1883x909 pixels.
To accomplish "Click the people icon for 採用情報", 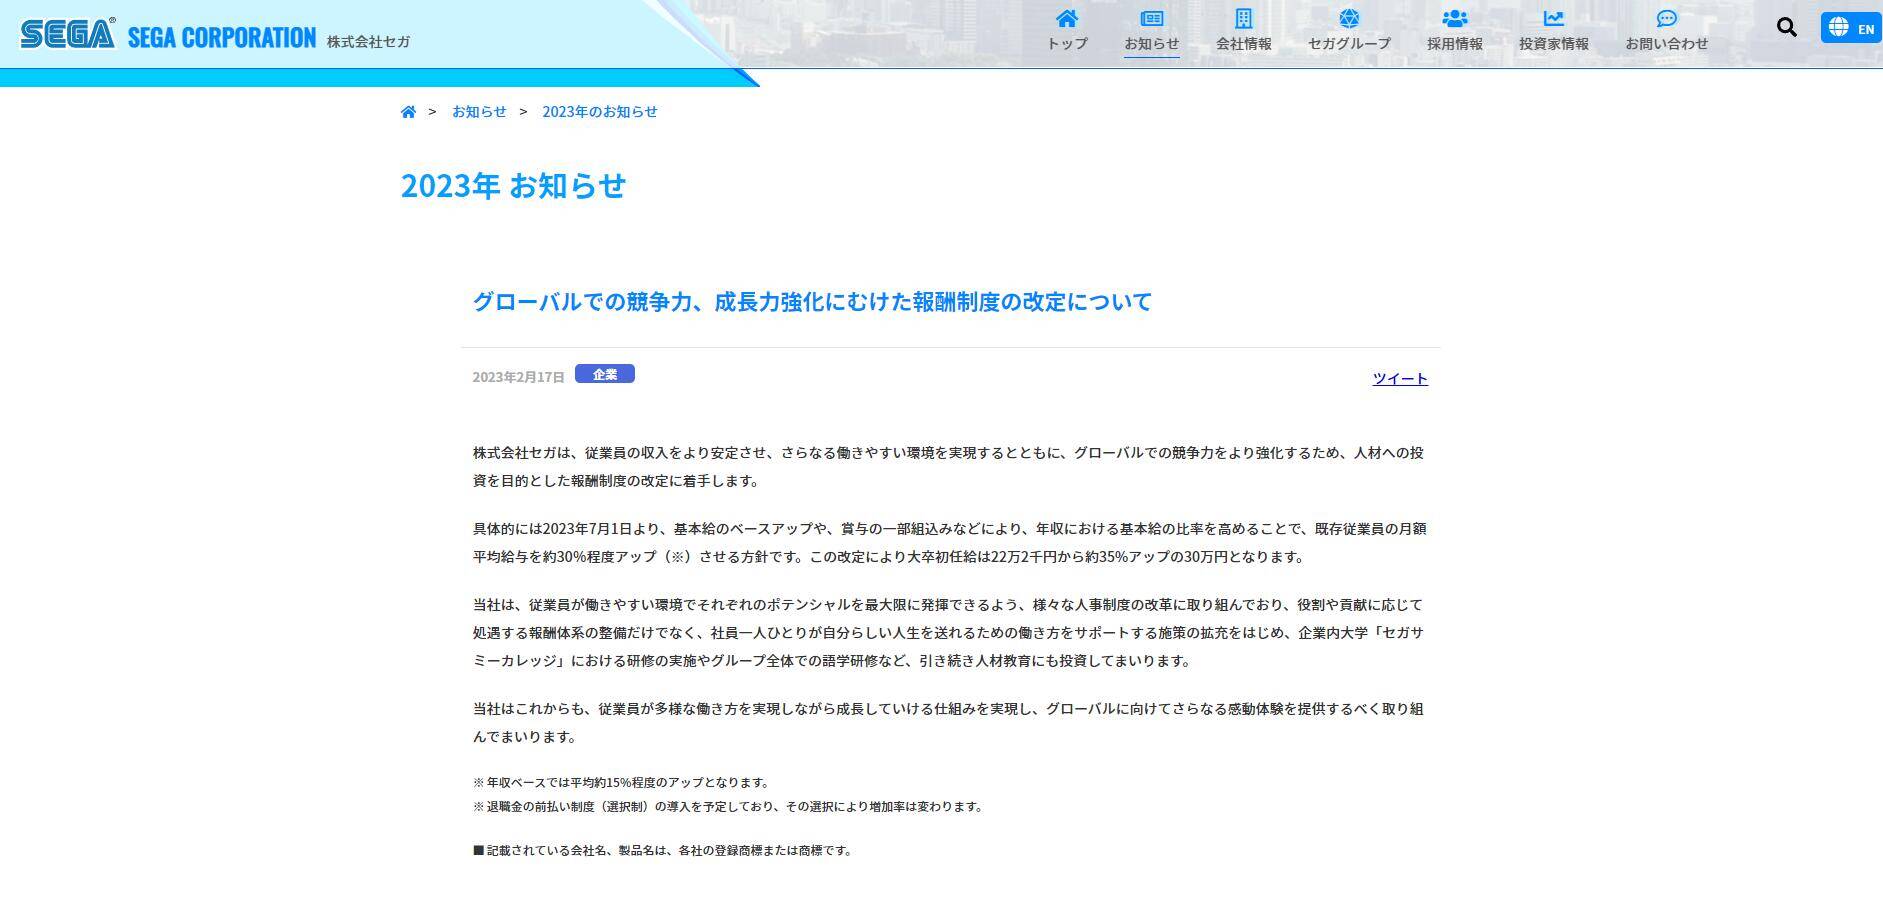I will (x=1454, y=18).
